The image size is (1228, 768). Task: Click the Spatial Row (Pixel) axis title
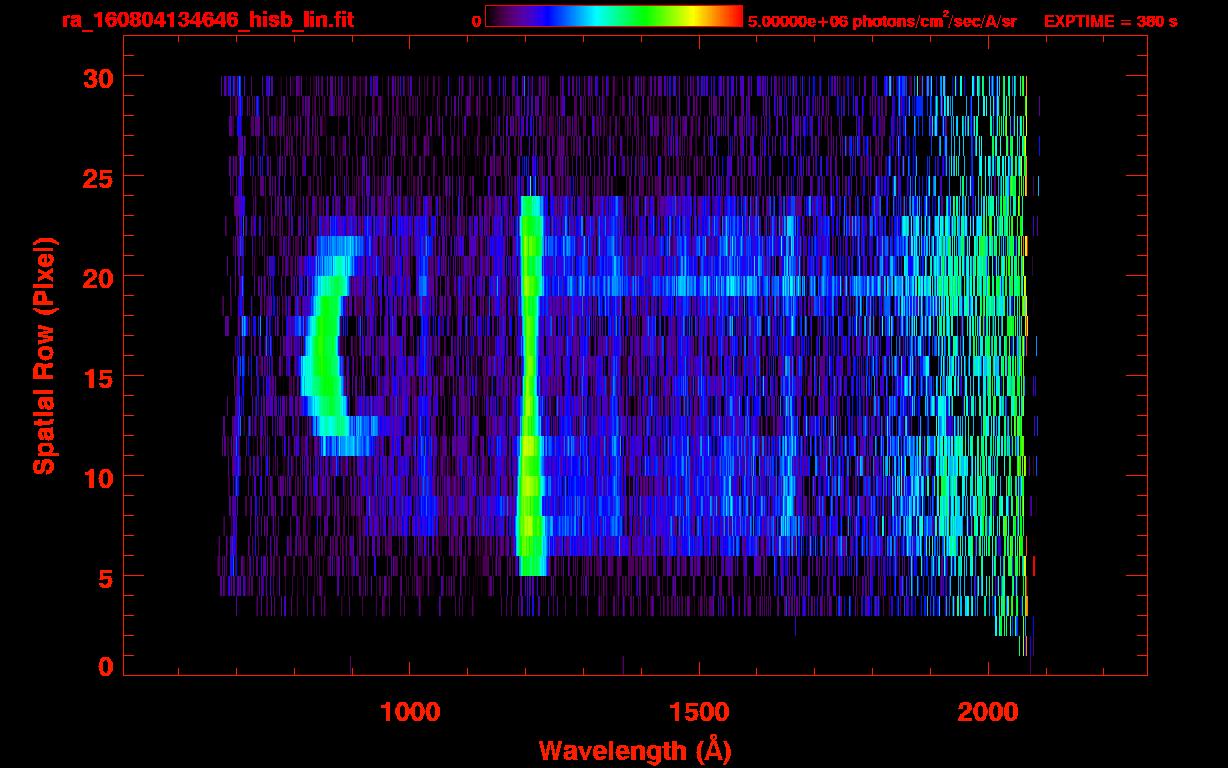[x=44, y=355]
